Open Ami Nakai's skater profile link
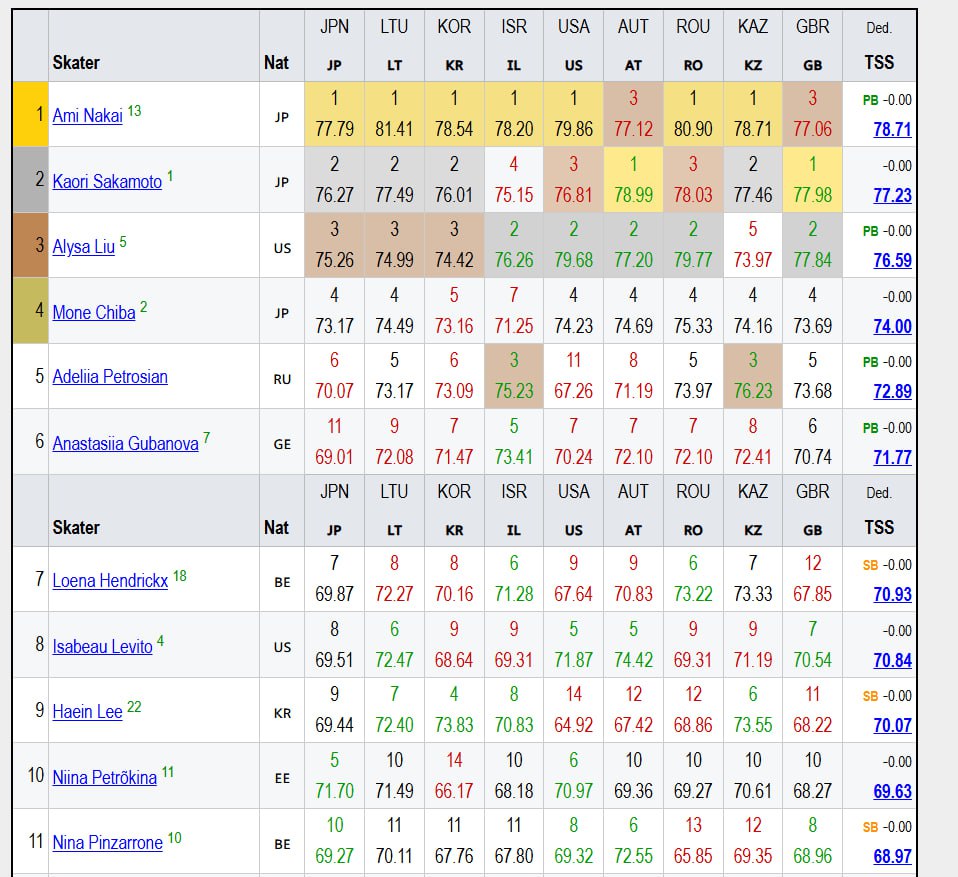Screen dimensions: 958x877 [87, 116]
